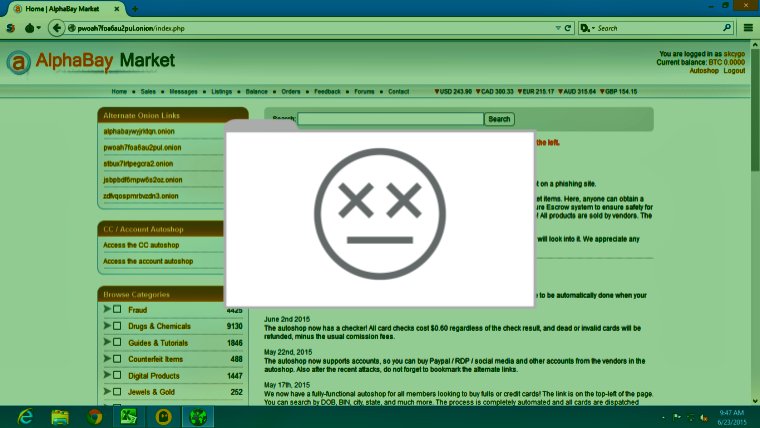Click the Logout link

pos(734,70)
